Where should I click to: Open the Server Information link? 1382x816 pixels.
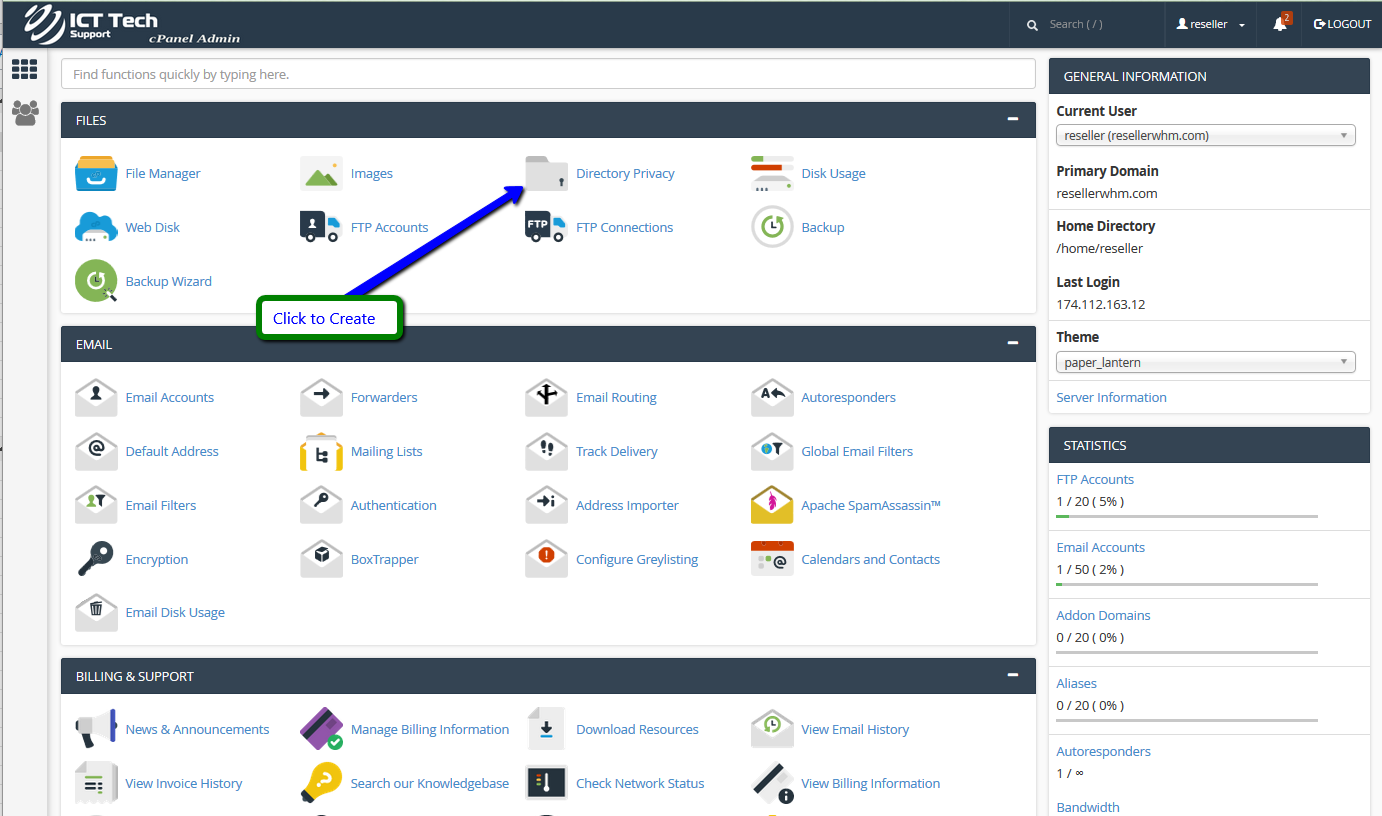tap(1111, 397)
